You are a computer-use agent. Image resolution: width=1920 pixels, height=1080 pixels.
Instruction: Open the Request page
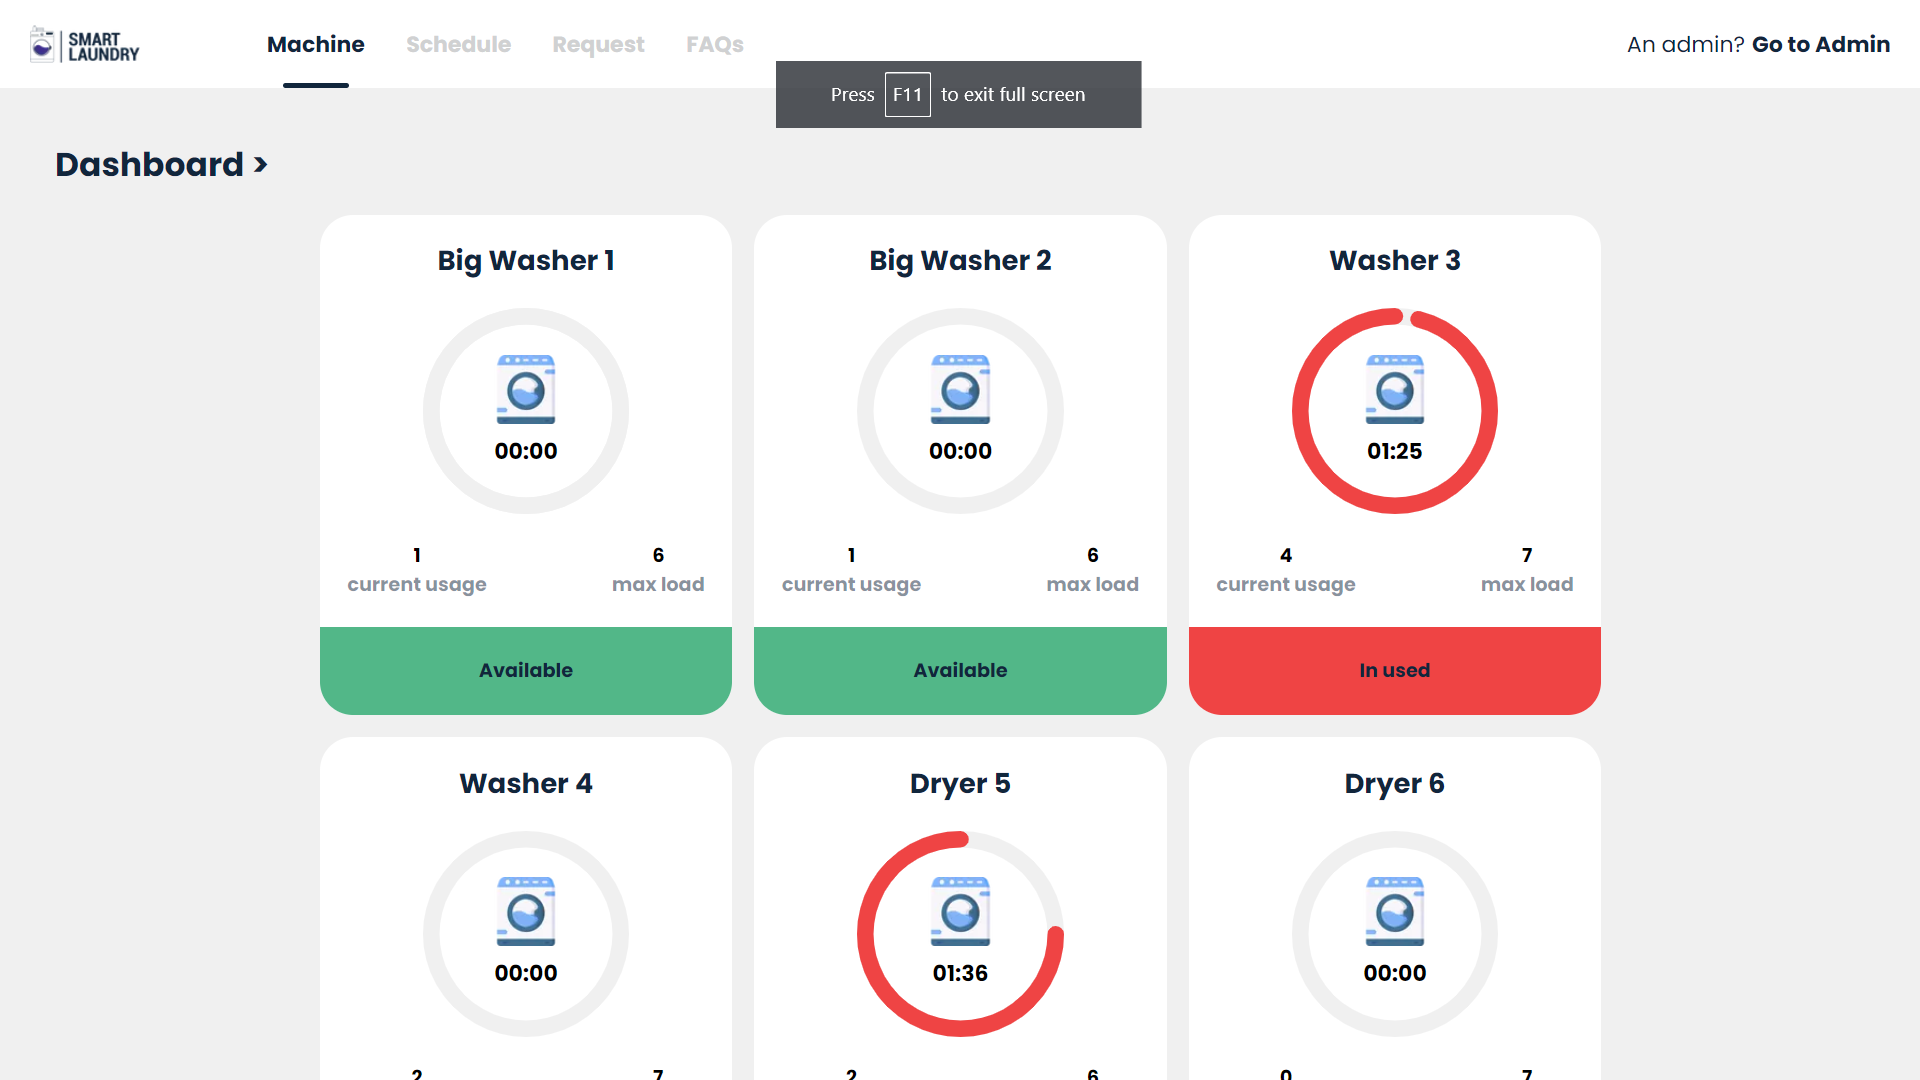click(x=598, y=44)
